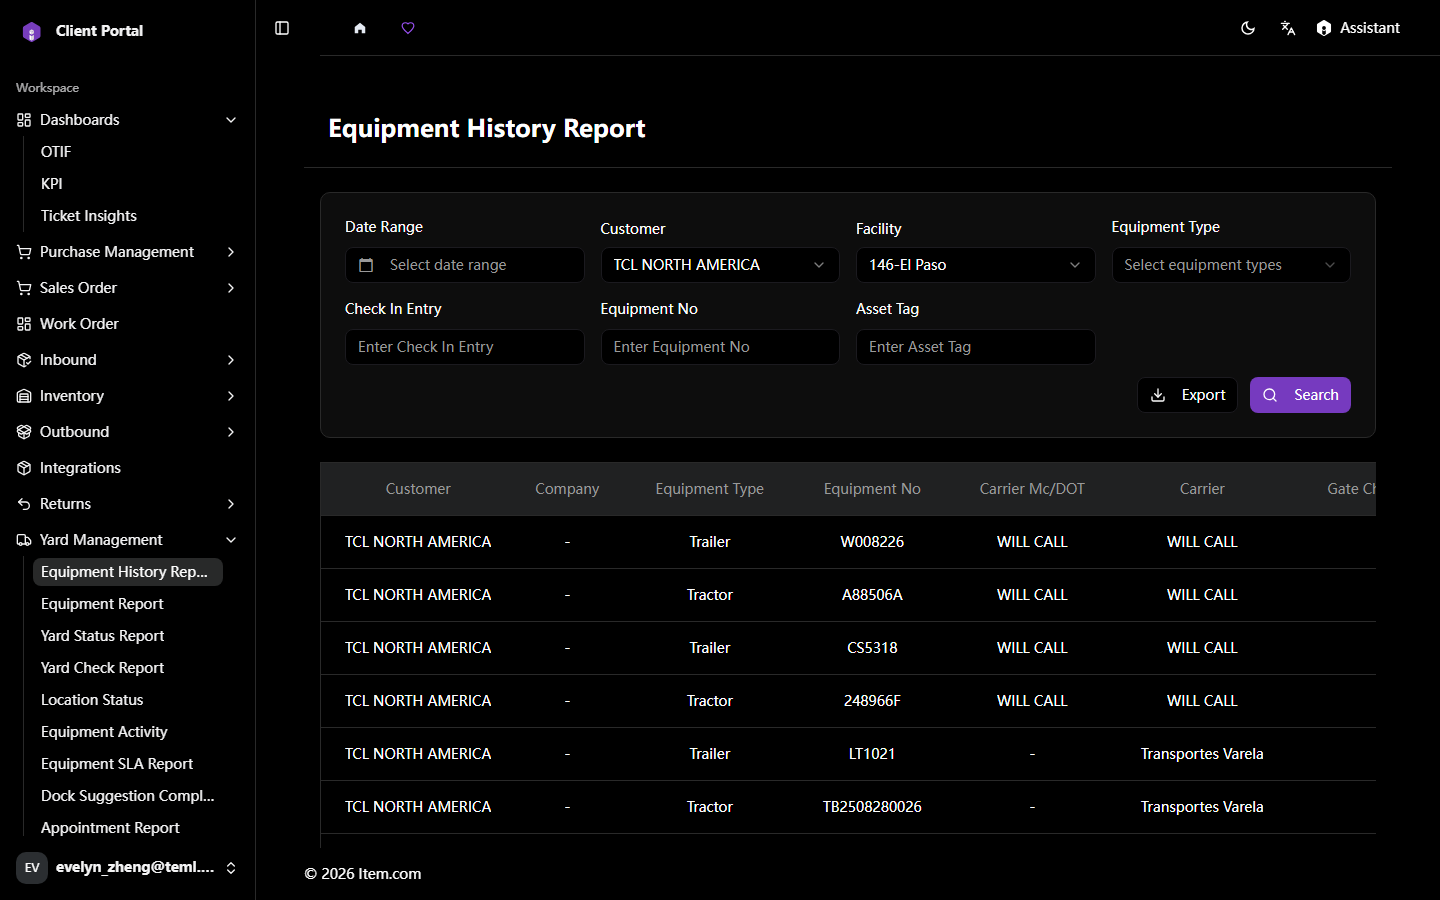Expand the Inventory menu
This screenshot has height=900, width=1440.
click(128, 396)
